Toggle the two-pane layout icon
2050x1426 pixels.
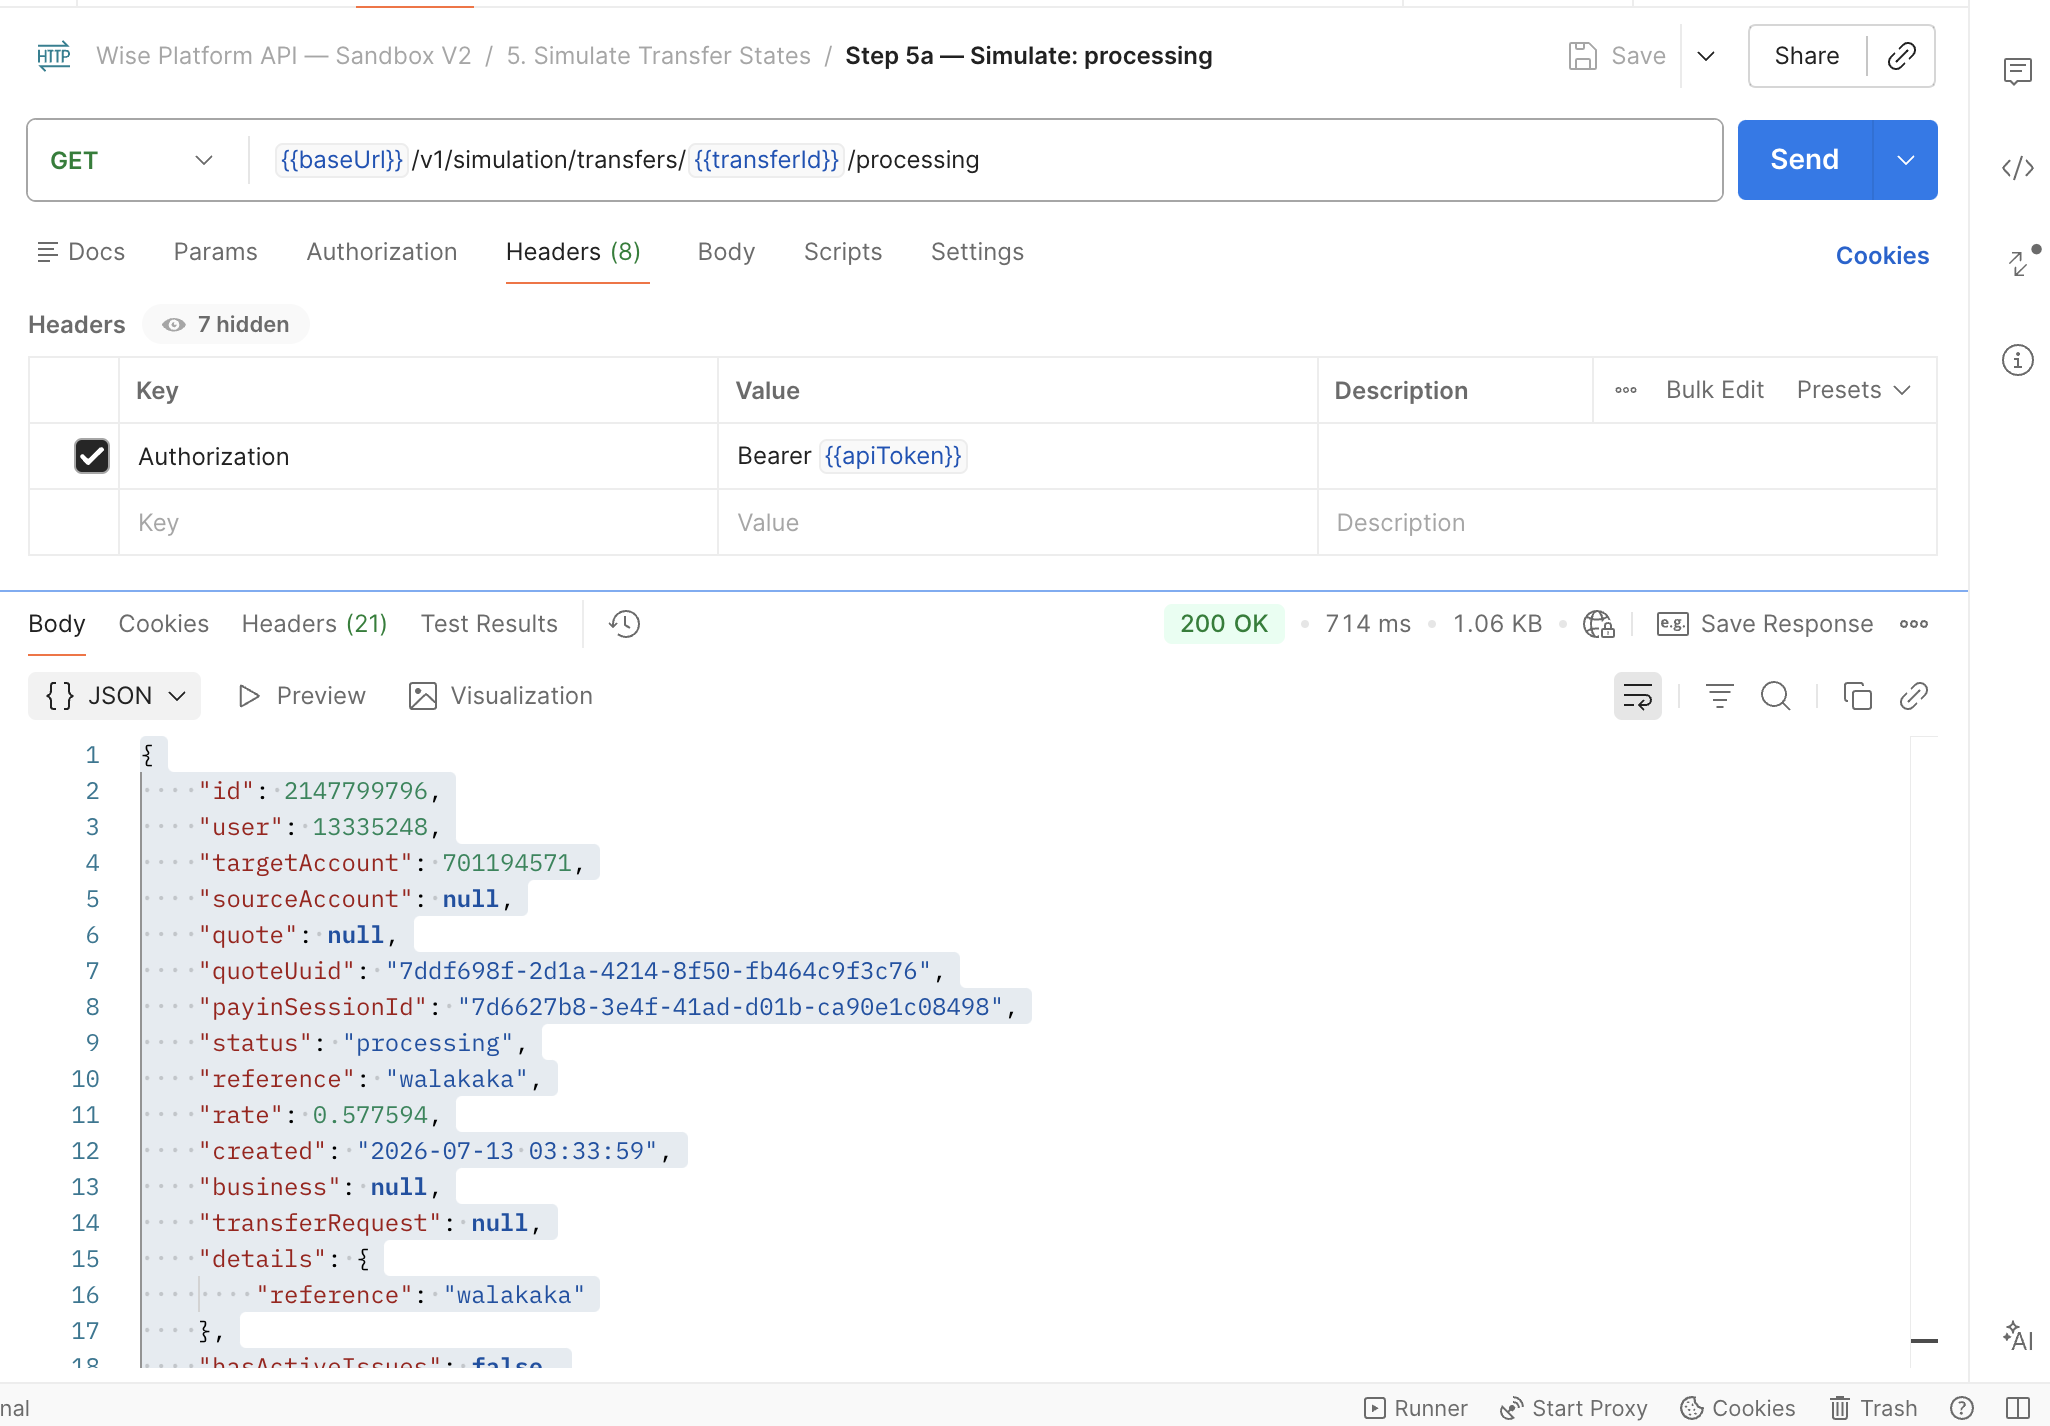click(2018, 1408)
